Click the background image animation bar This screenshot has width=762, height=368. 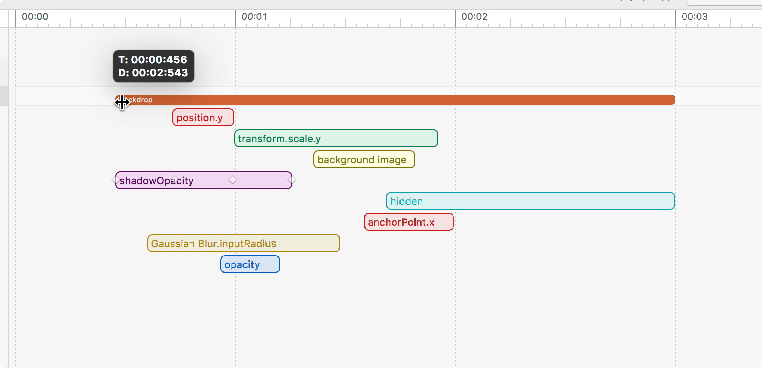(x=364, y=159)
